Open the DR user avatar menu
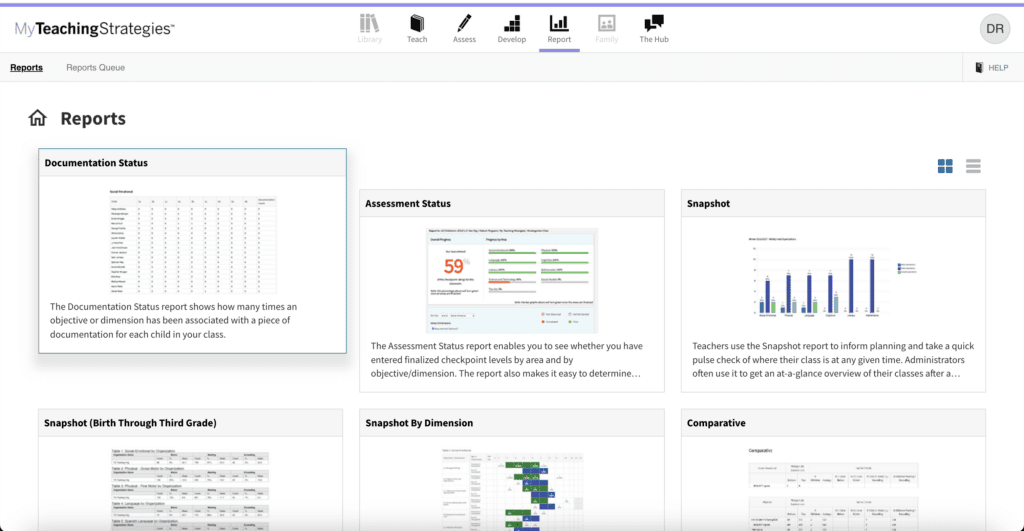Screen dimensions: 1024x531 click(994, 28)
